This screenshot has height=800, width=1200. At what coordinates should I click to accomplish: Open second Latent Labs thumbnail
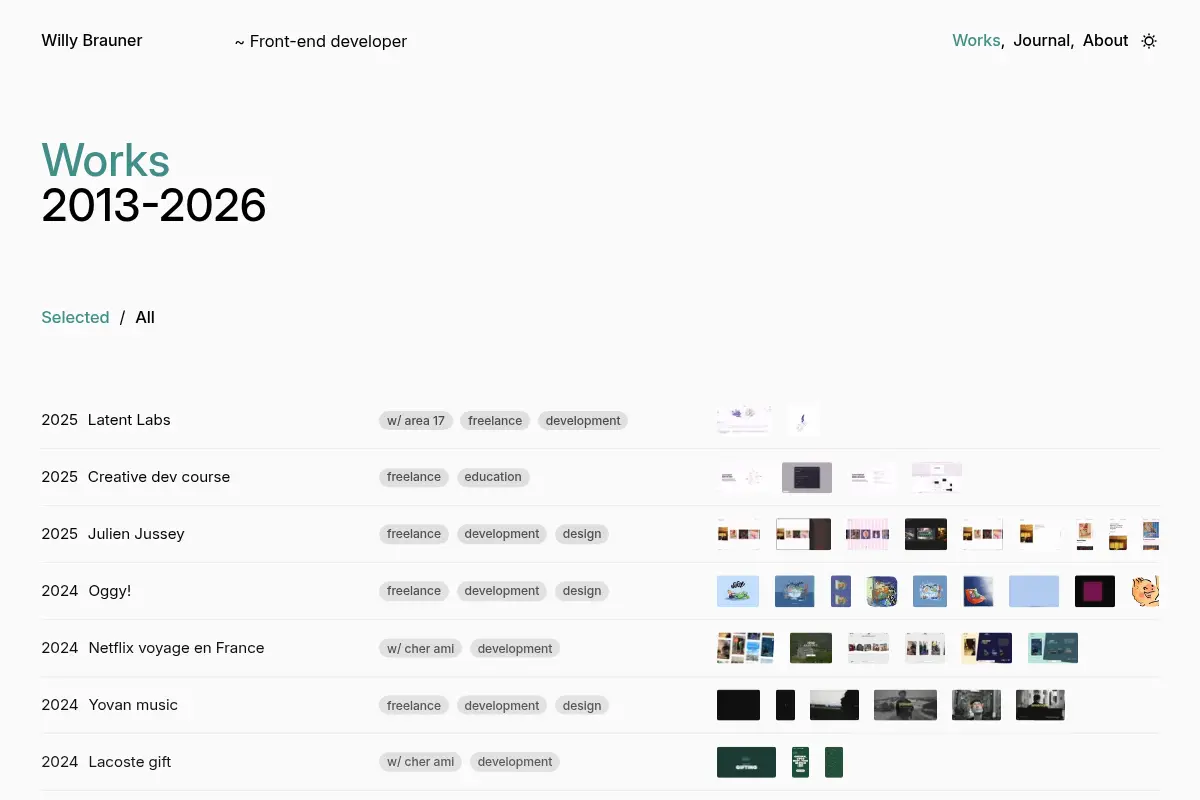pos(803,420)
